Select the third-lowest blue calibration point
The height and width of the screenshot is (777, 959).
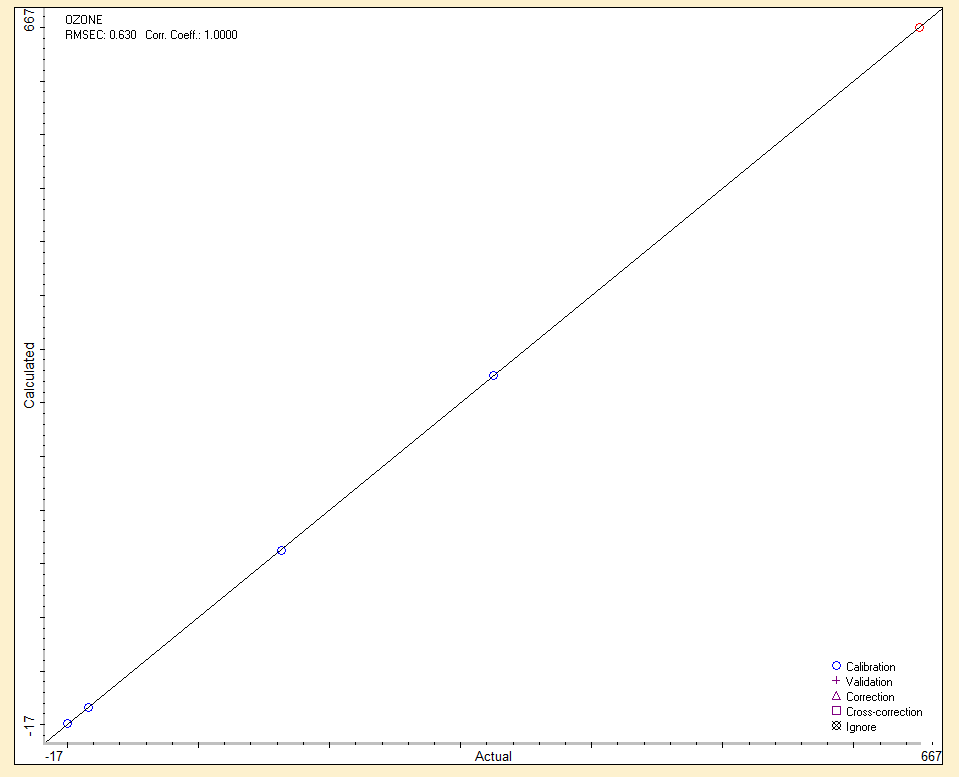pos(281,551)
